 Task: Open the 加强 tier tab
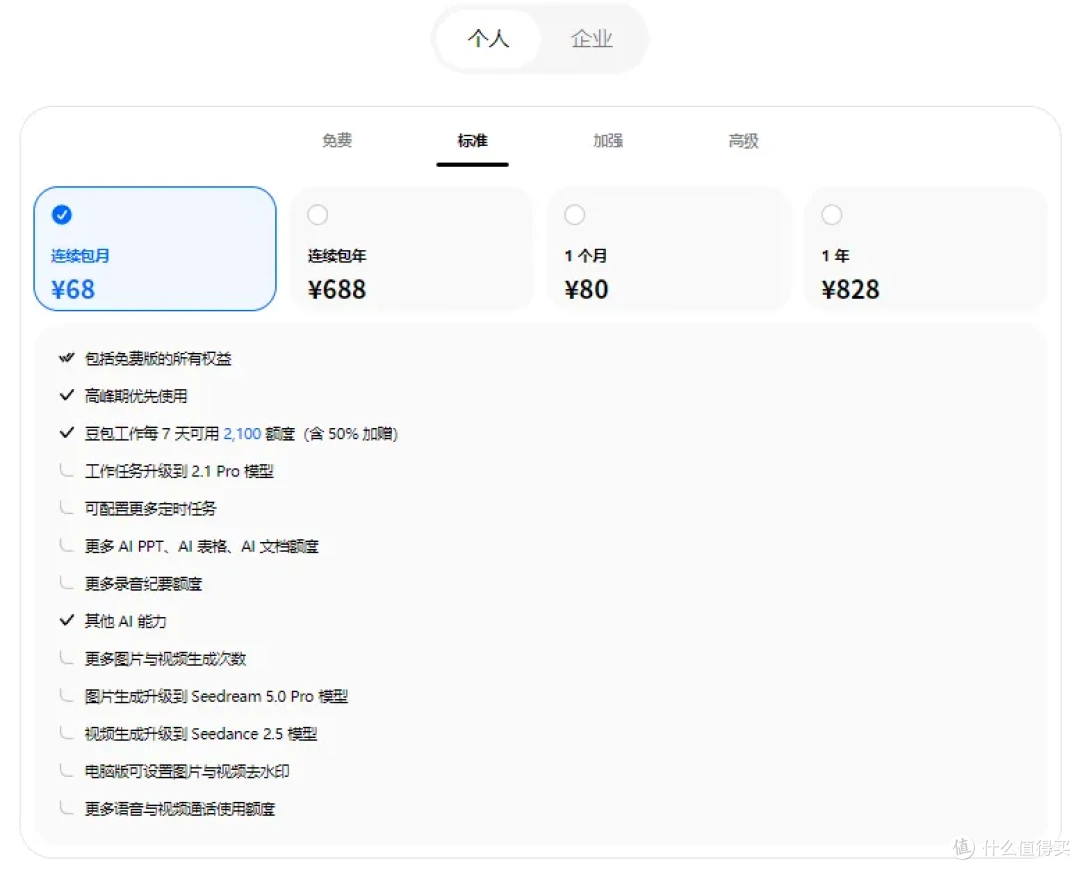pos(608,141)
